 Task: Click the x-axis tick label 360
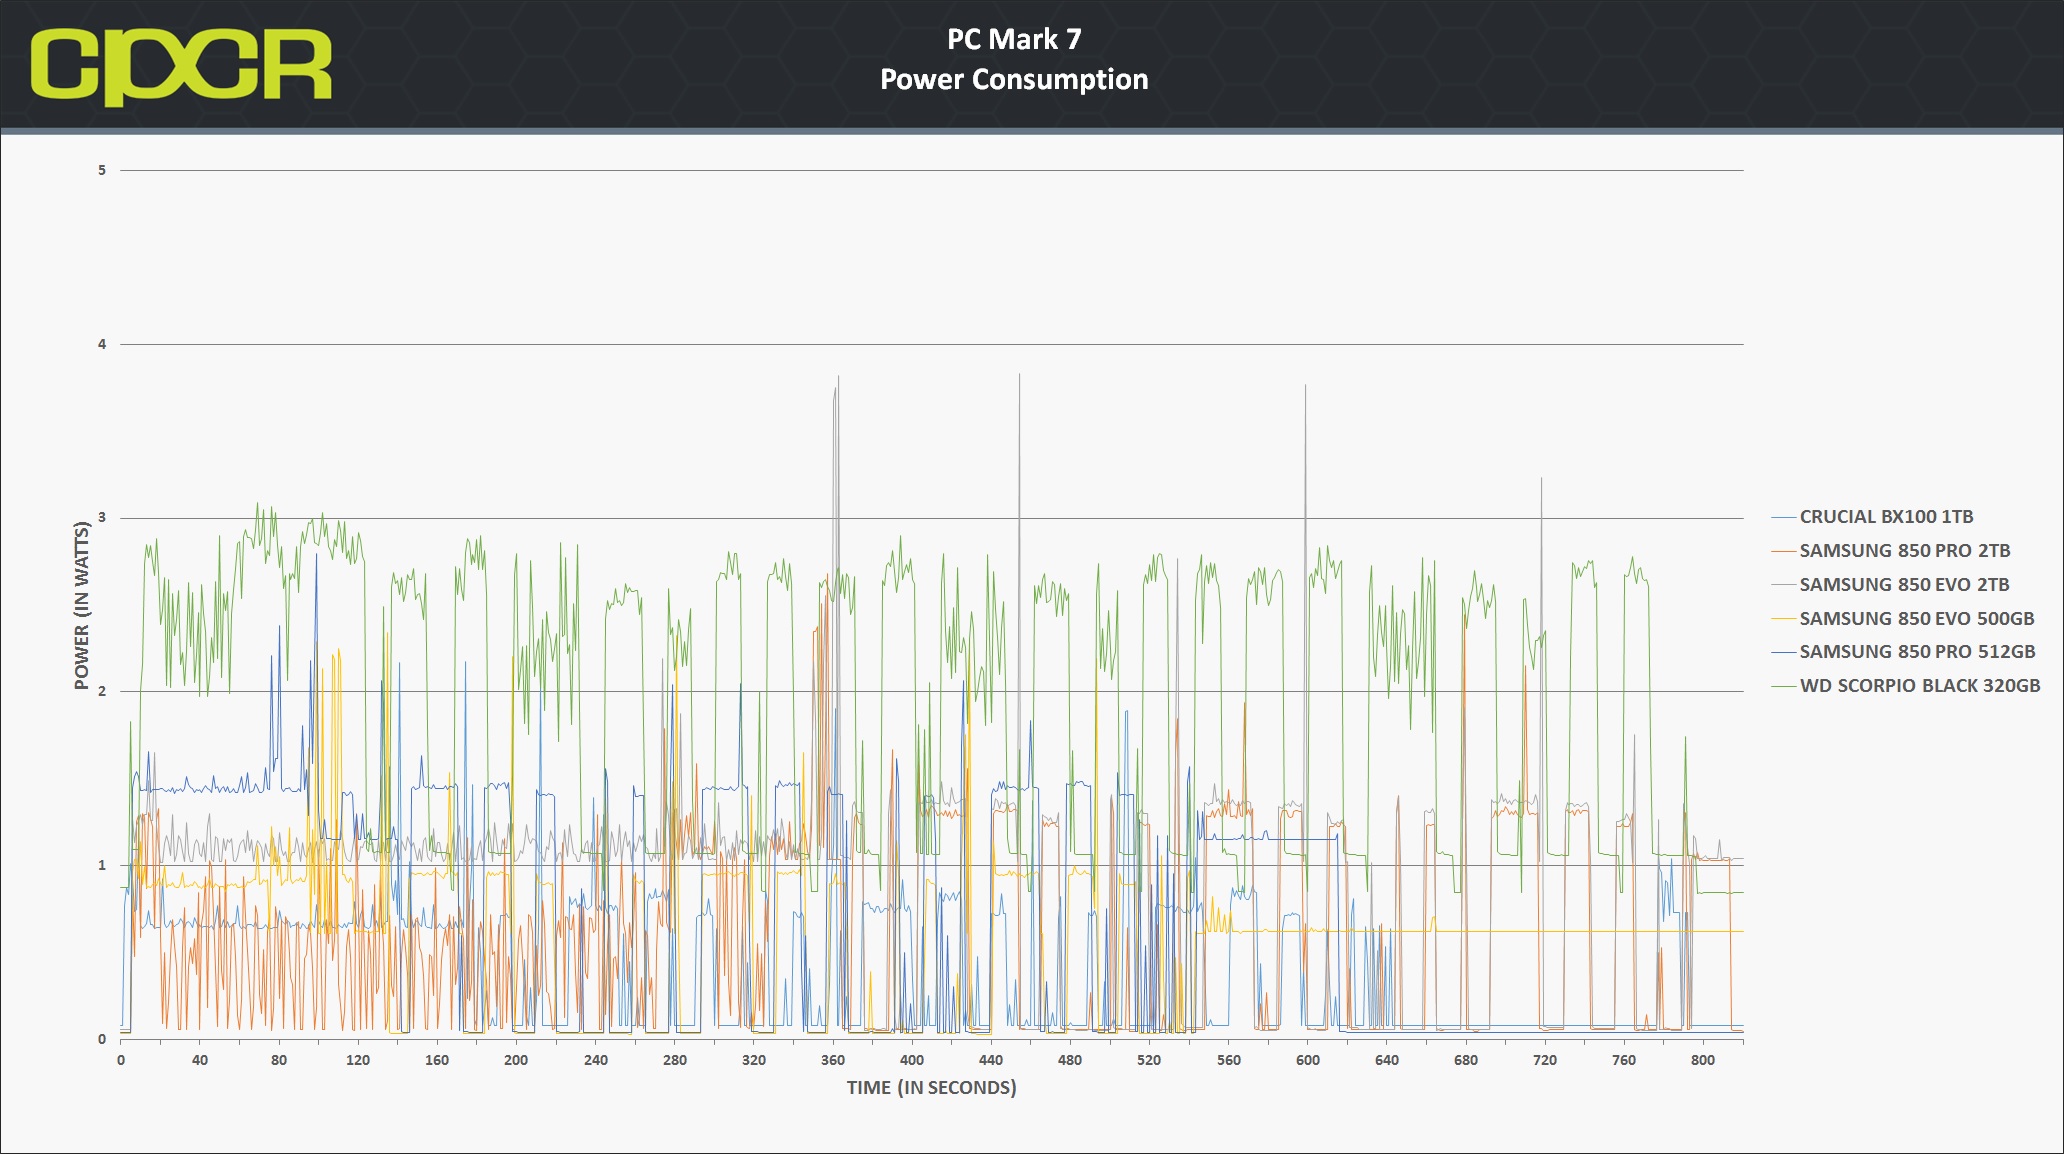click(833, 1060)
